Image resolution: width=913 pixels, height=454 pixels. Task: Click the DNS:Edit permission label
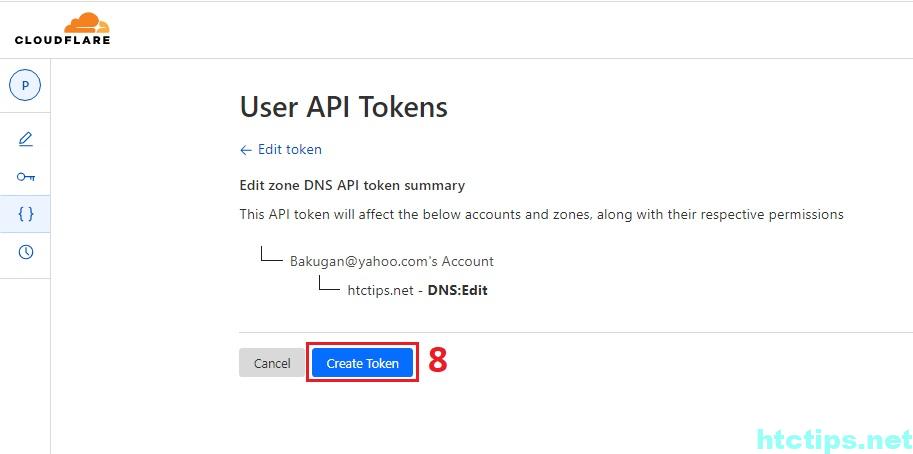click(457, 291)
